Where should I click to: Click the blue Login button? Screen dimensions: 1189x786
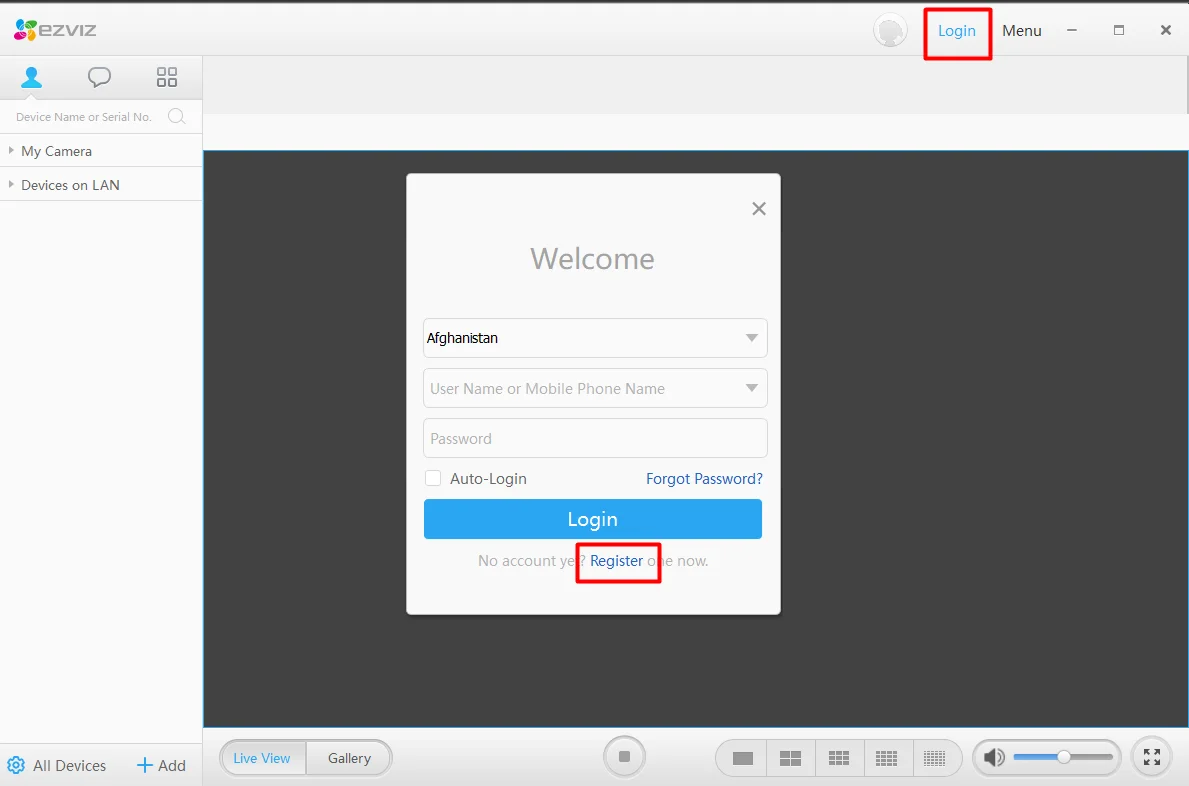(592, 519)
